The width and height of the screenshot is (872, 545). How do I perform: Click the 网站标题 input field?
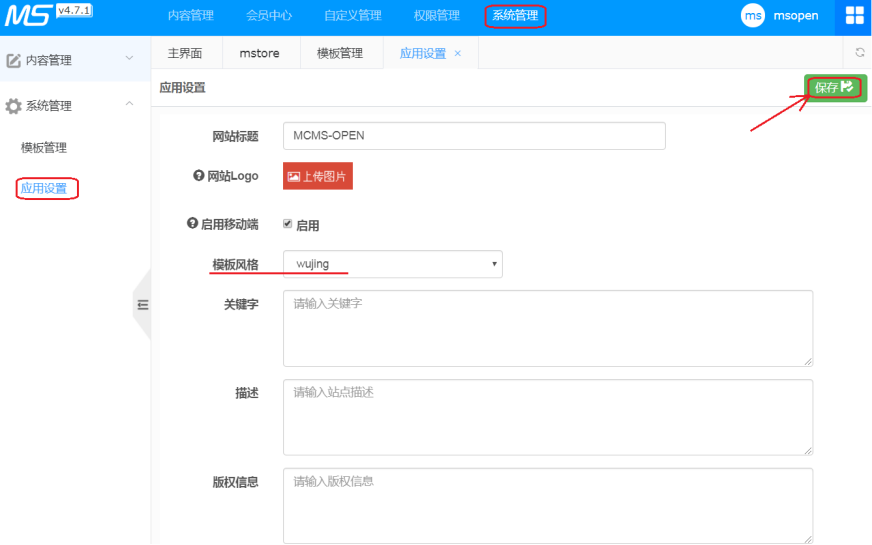[474, 136]
